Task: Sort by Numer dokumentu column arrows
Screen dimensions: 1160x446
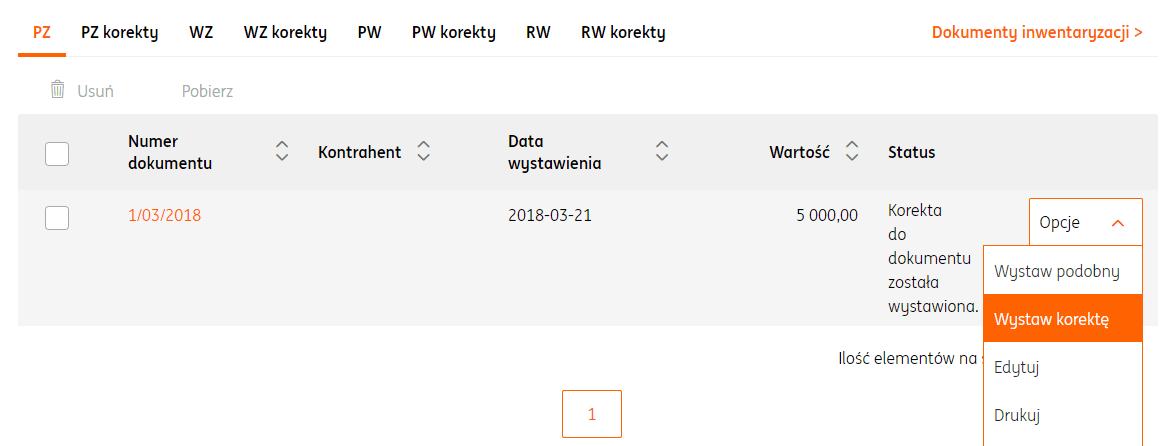Action: (x=282, y=152)
